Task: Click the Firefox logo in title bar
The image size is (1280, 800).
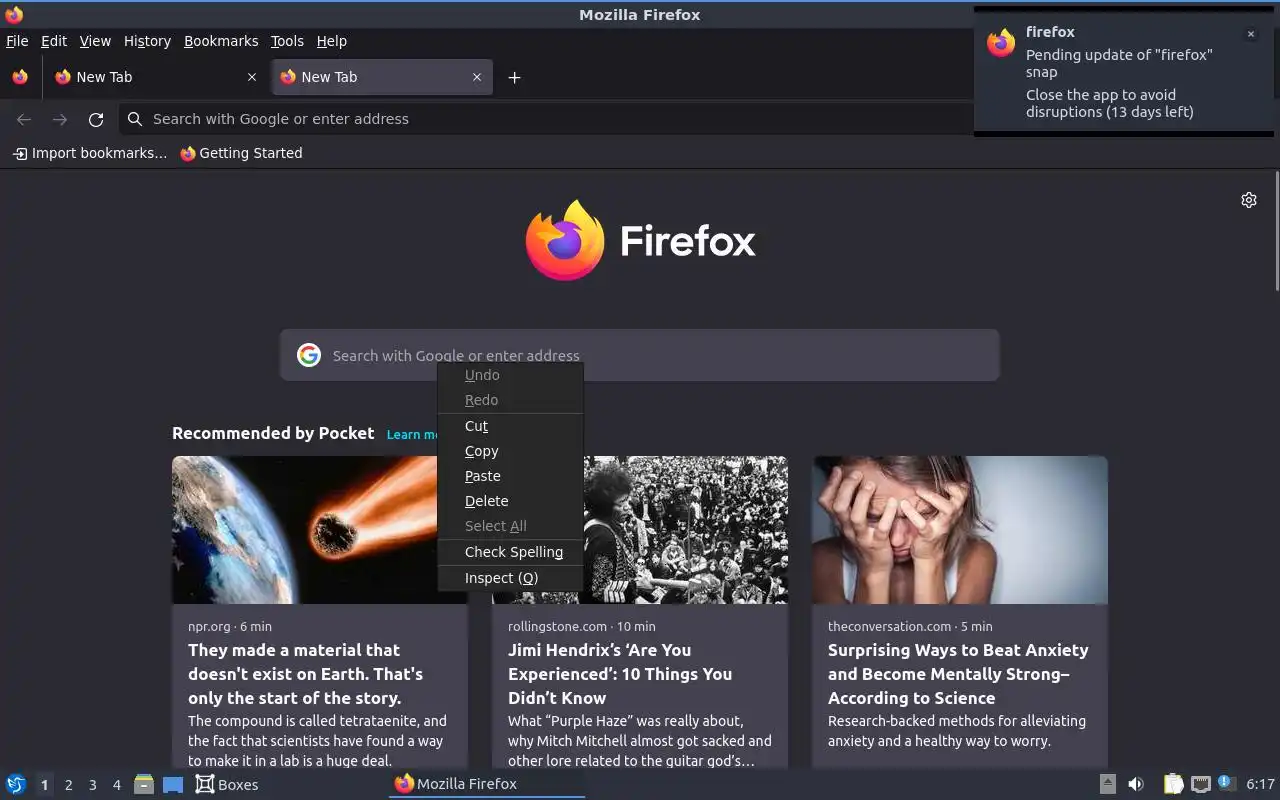Action: [14, 14]
